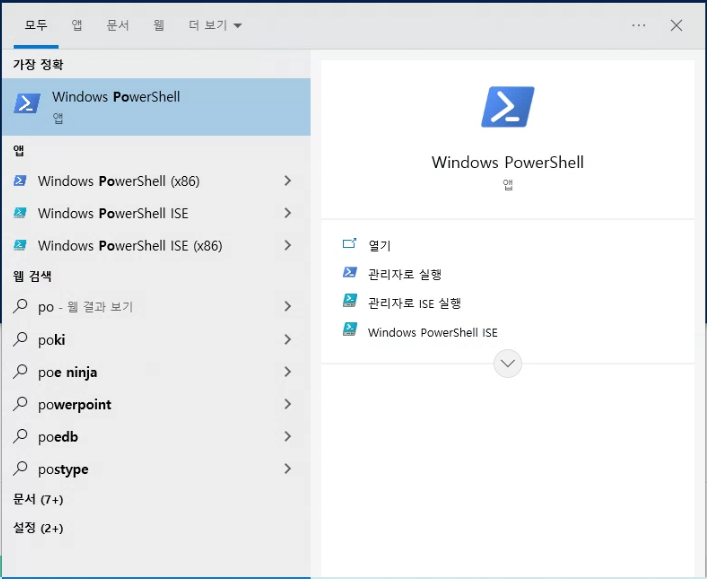Image resolution: width=707 pixels, height=579 pixels.
Task: Select 'Windows PowerShell (x86)' text
Action: 119,181
